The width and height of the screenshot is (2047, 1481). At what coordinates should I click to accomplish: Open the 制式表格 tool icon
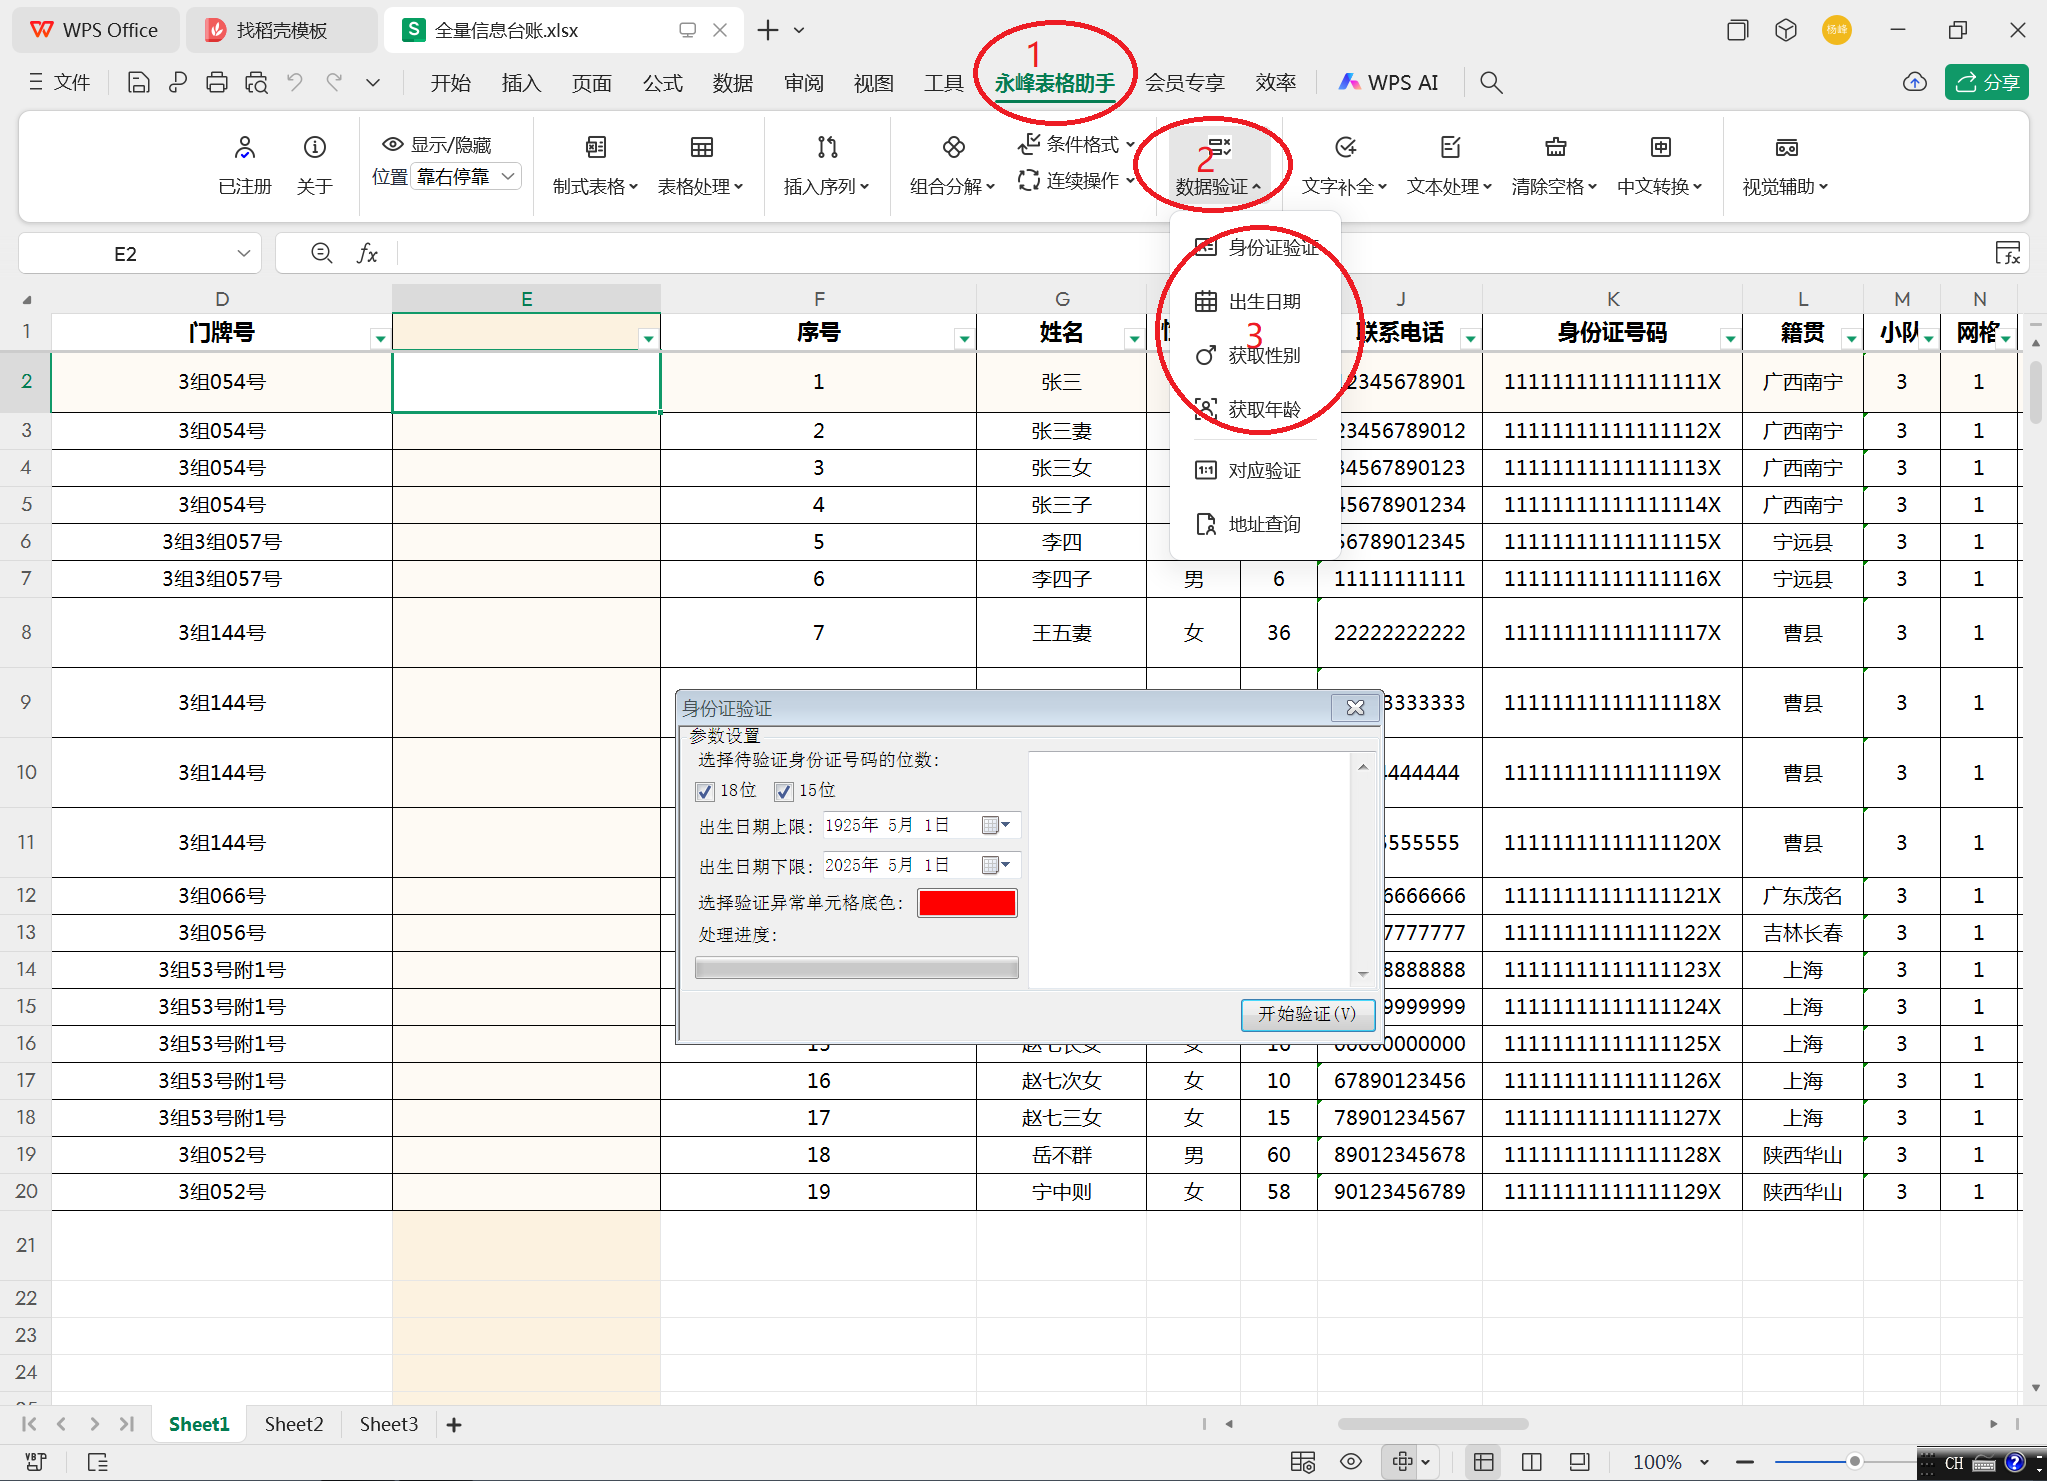click(596, 148)
